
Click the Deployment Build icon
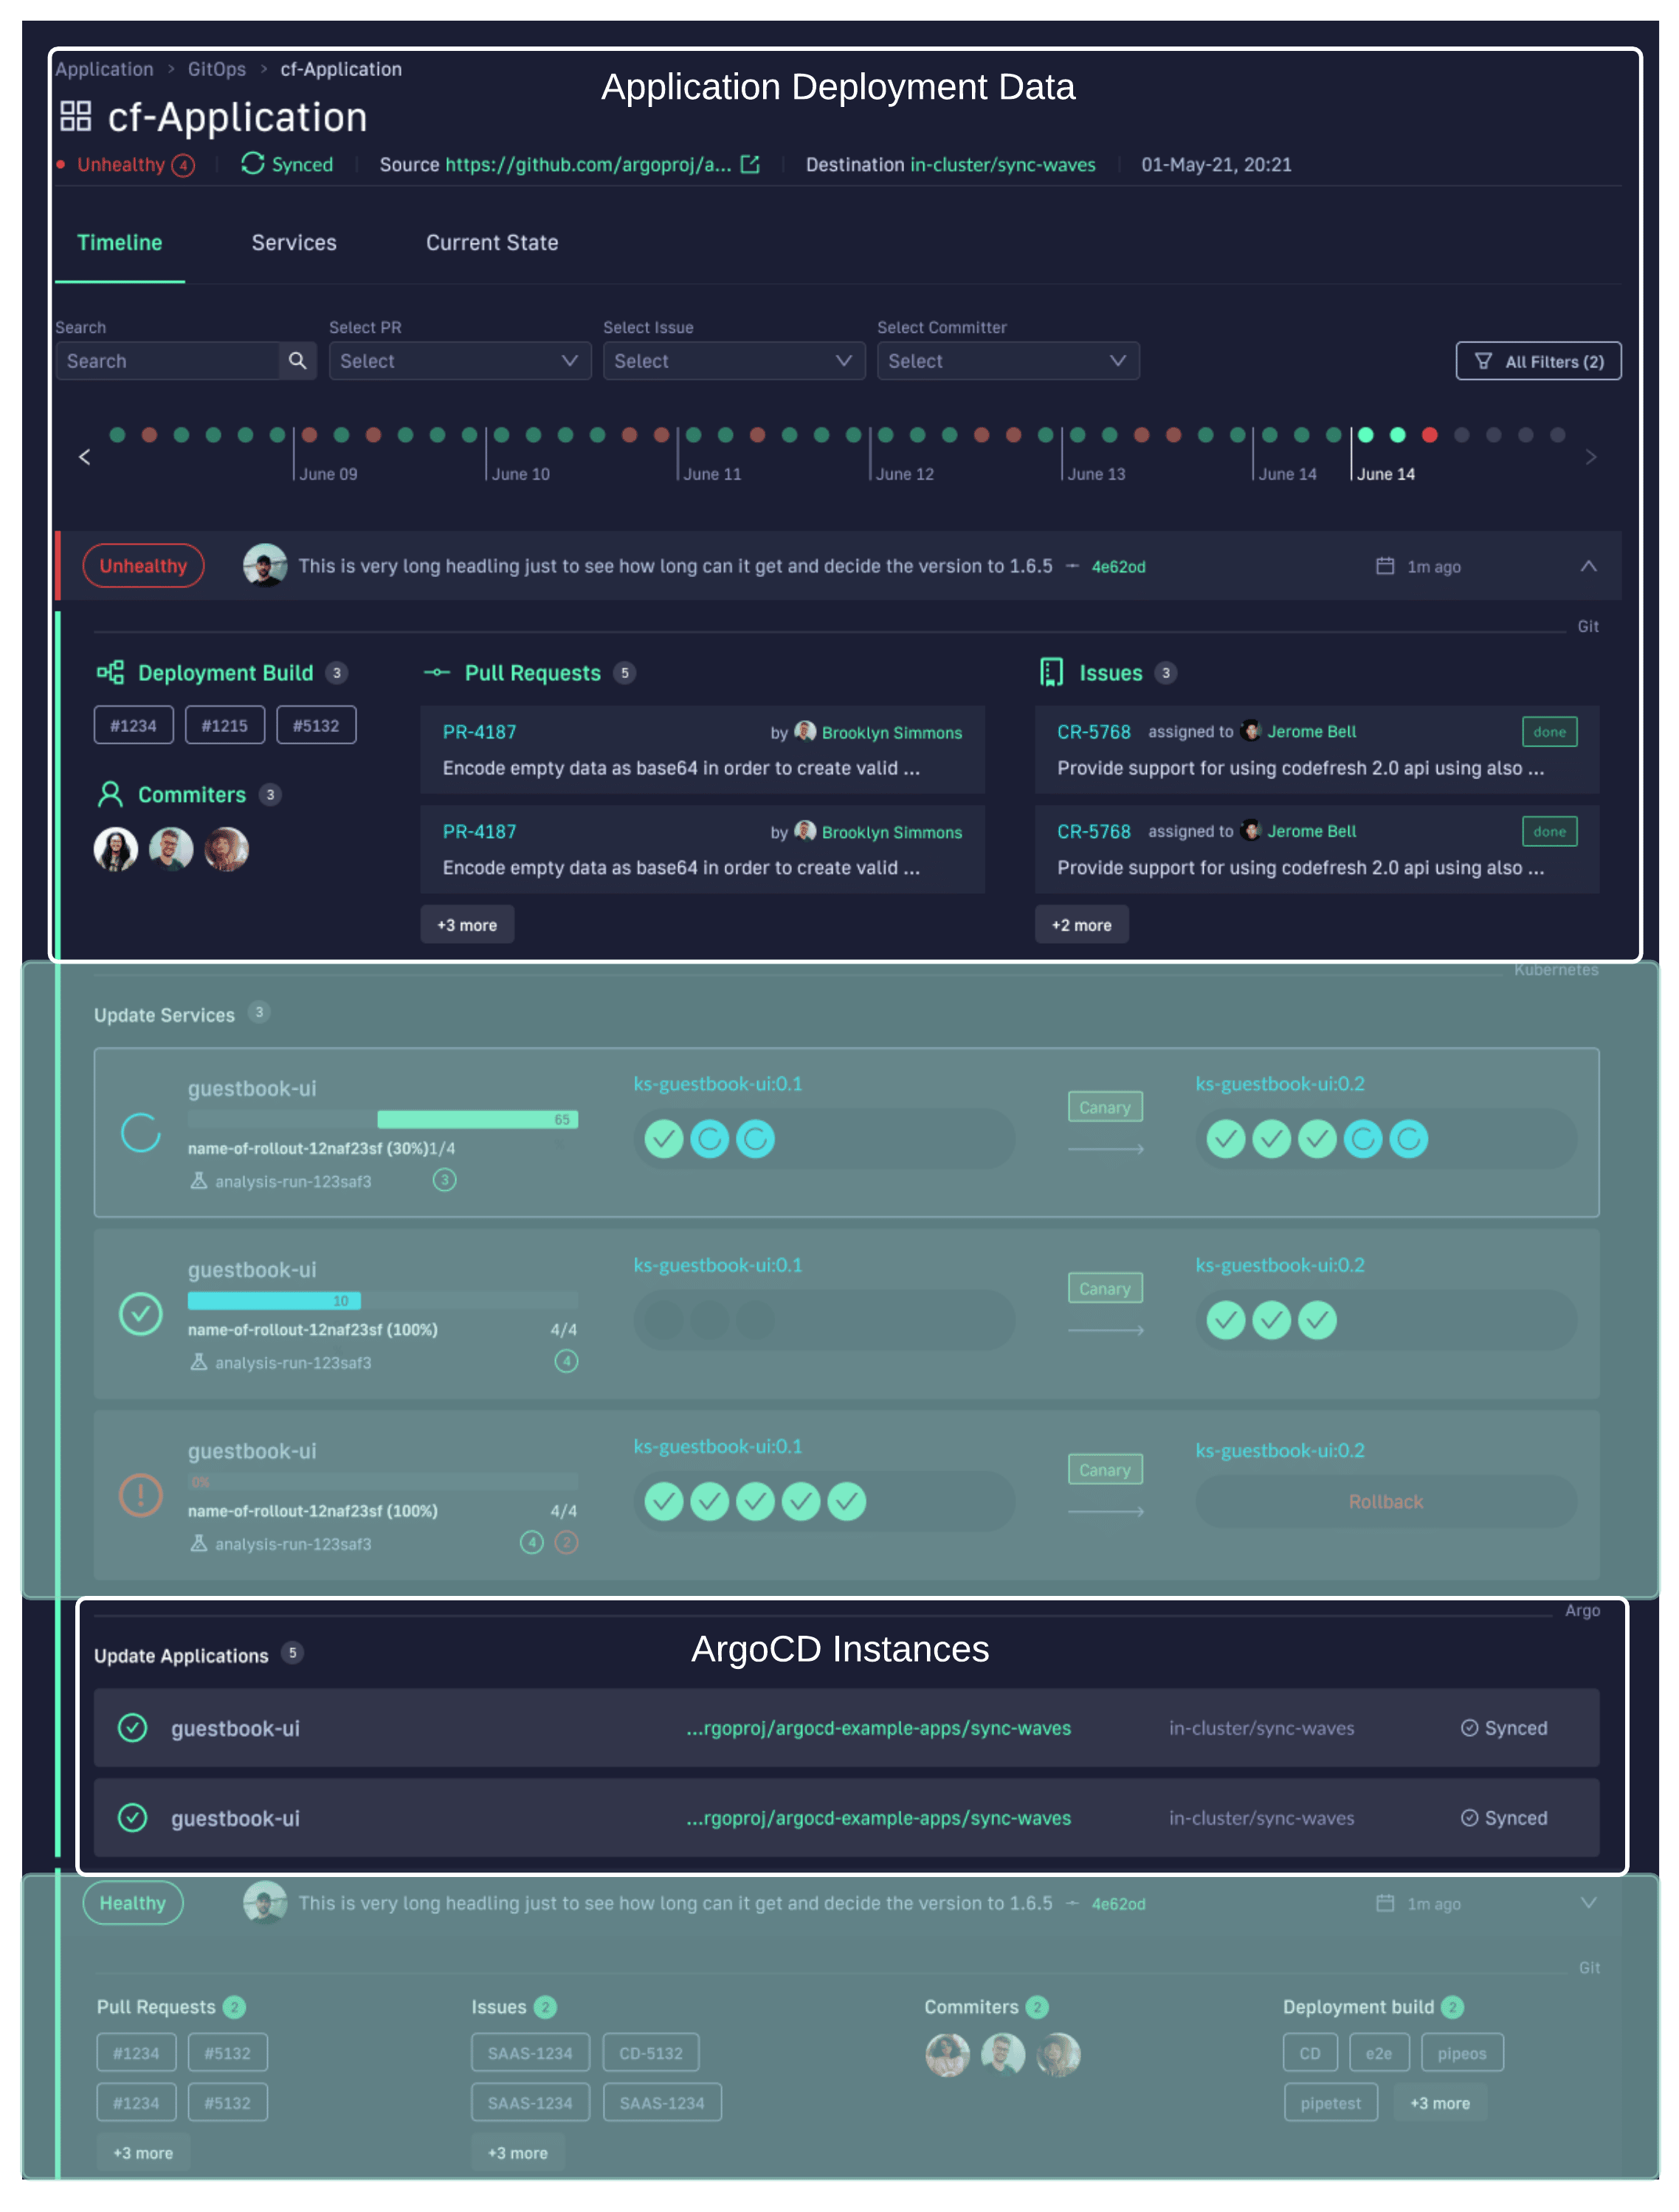coord(110,672)
